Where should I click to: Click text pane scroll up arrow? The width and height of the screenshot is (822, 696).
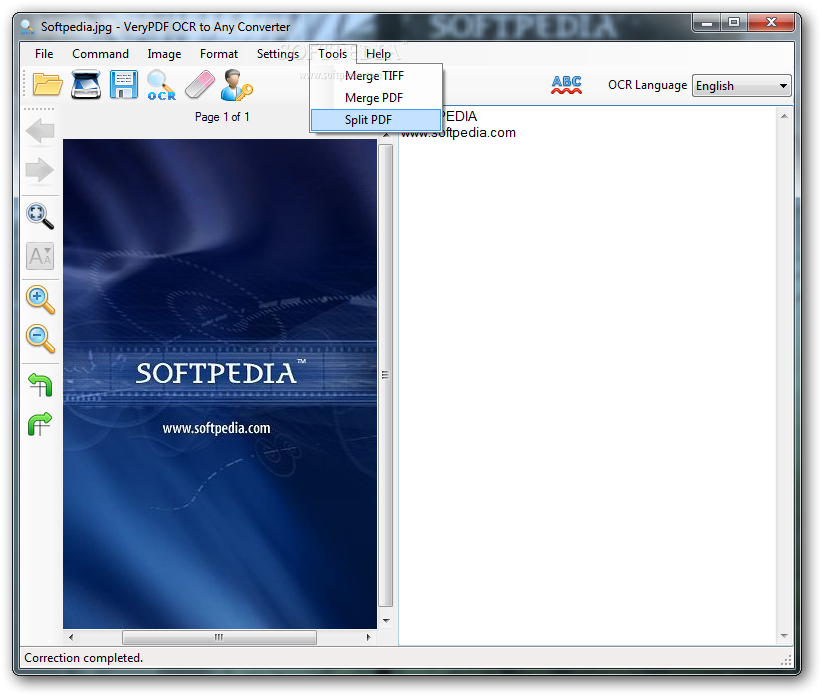click(784, 116)
